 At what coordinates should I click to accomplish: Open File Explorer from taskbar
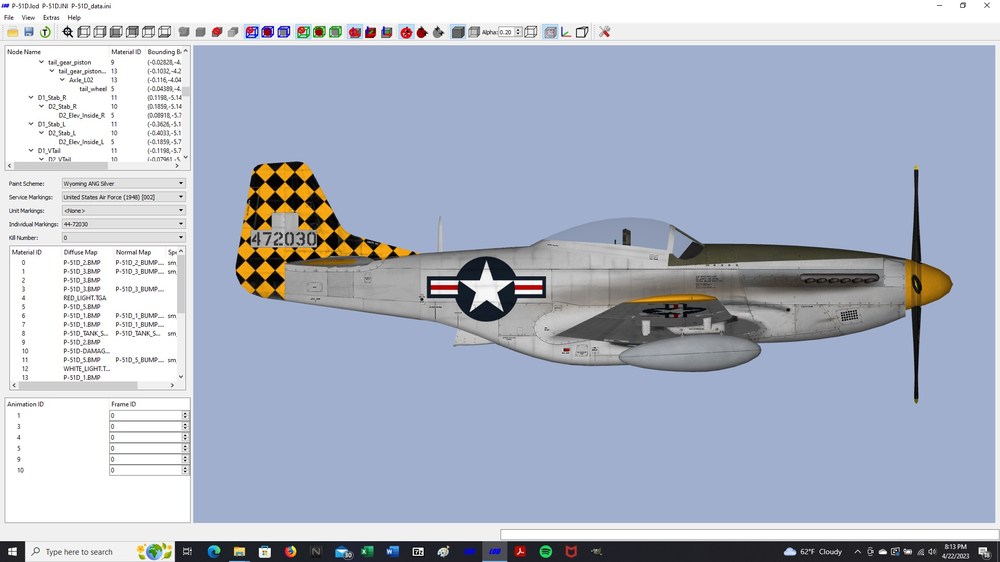(239, 552)
